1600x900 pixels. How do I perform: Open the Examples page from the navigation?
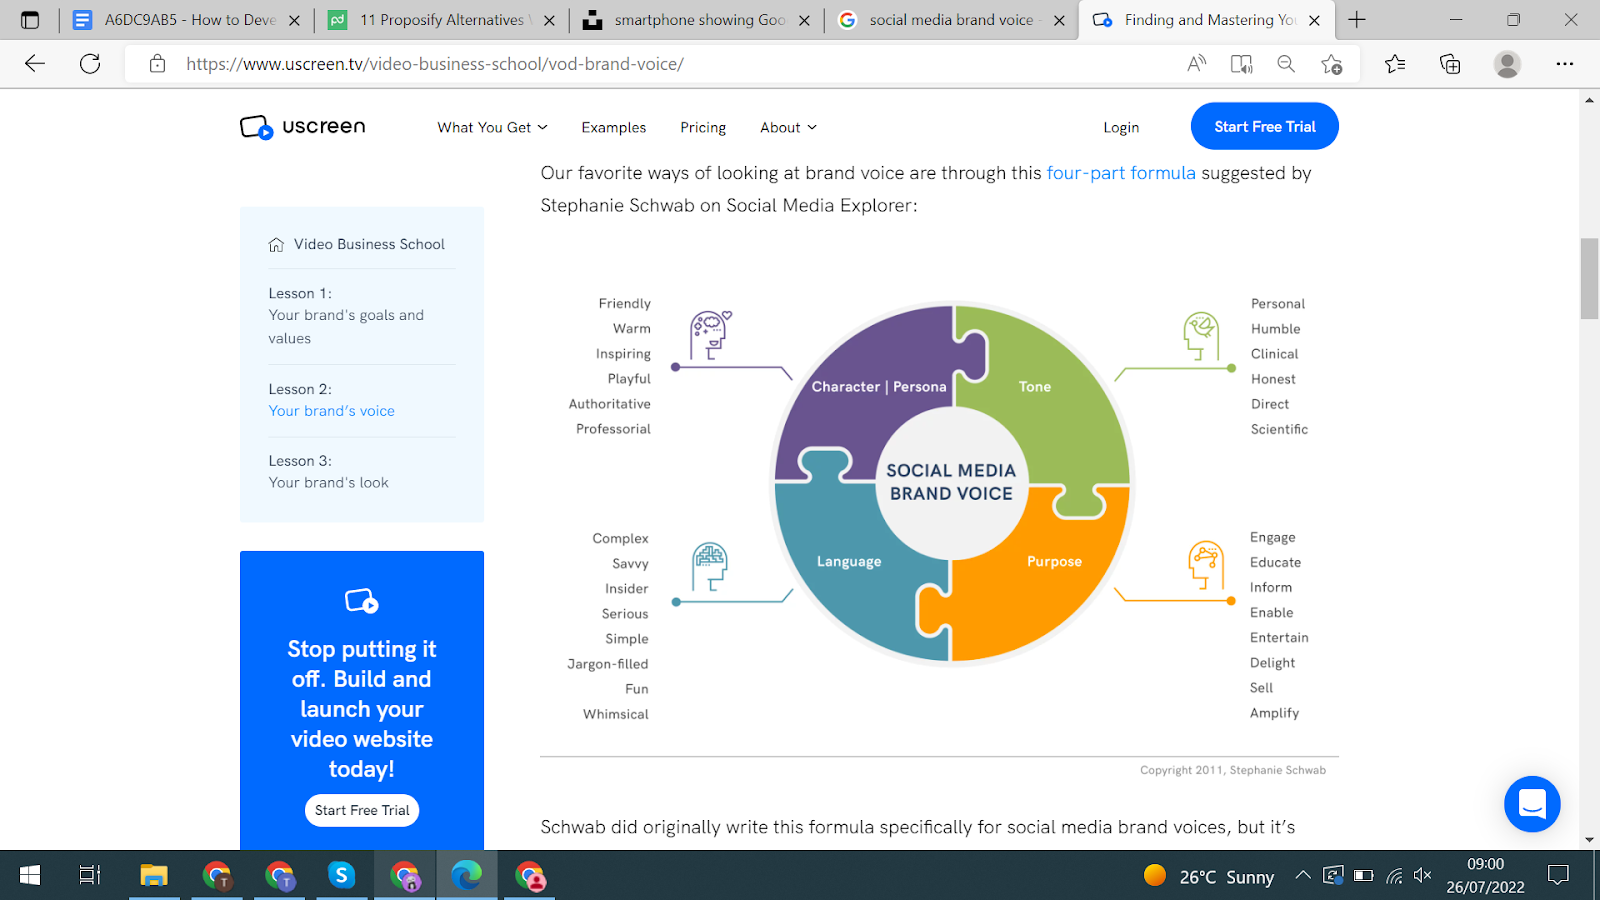(614, 128)
